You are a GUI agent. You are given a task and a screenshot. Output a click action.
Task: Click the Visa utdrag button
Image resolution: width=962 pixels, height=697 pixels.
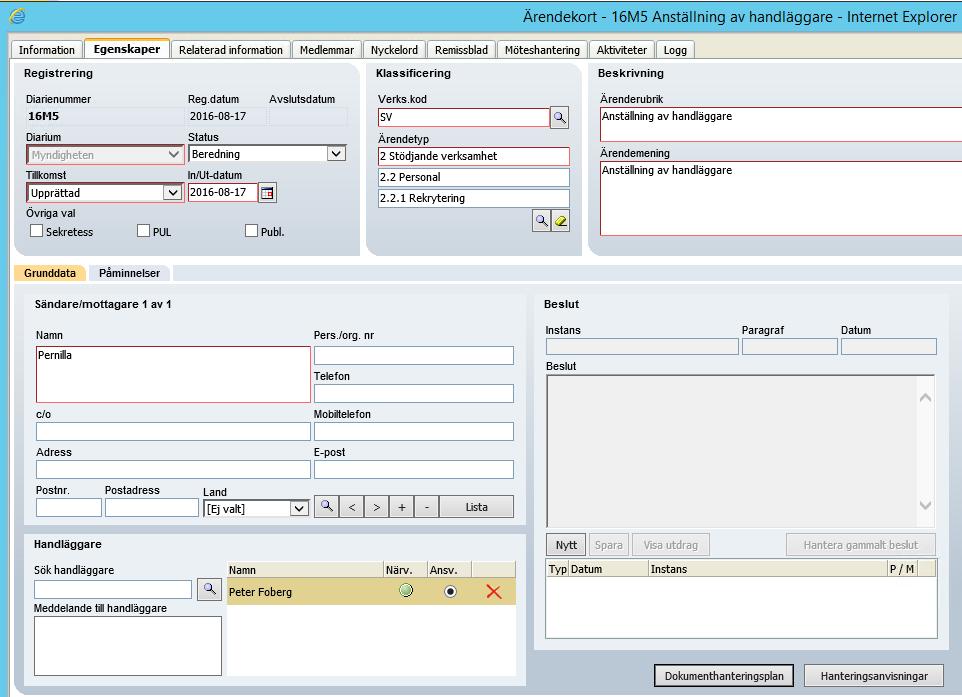click(x=671, y=545)
